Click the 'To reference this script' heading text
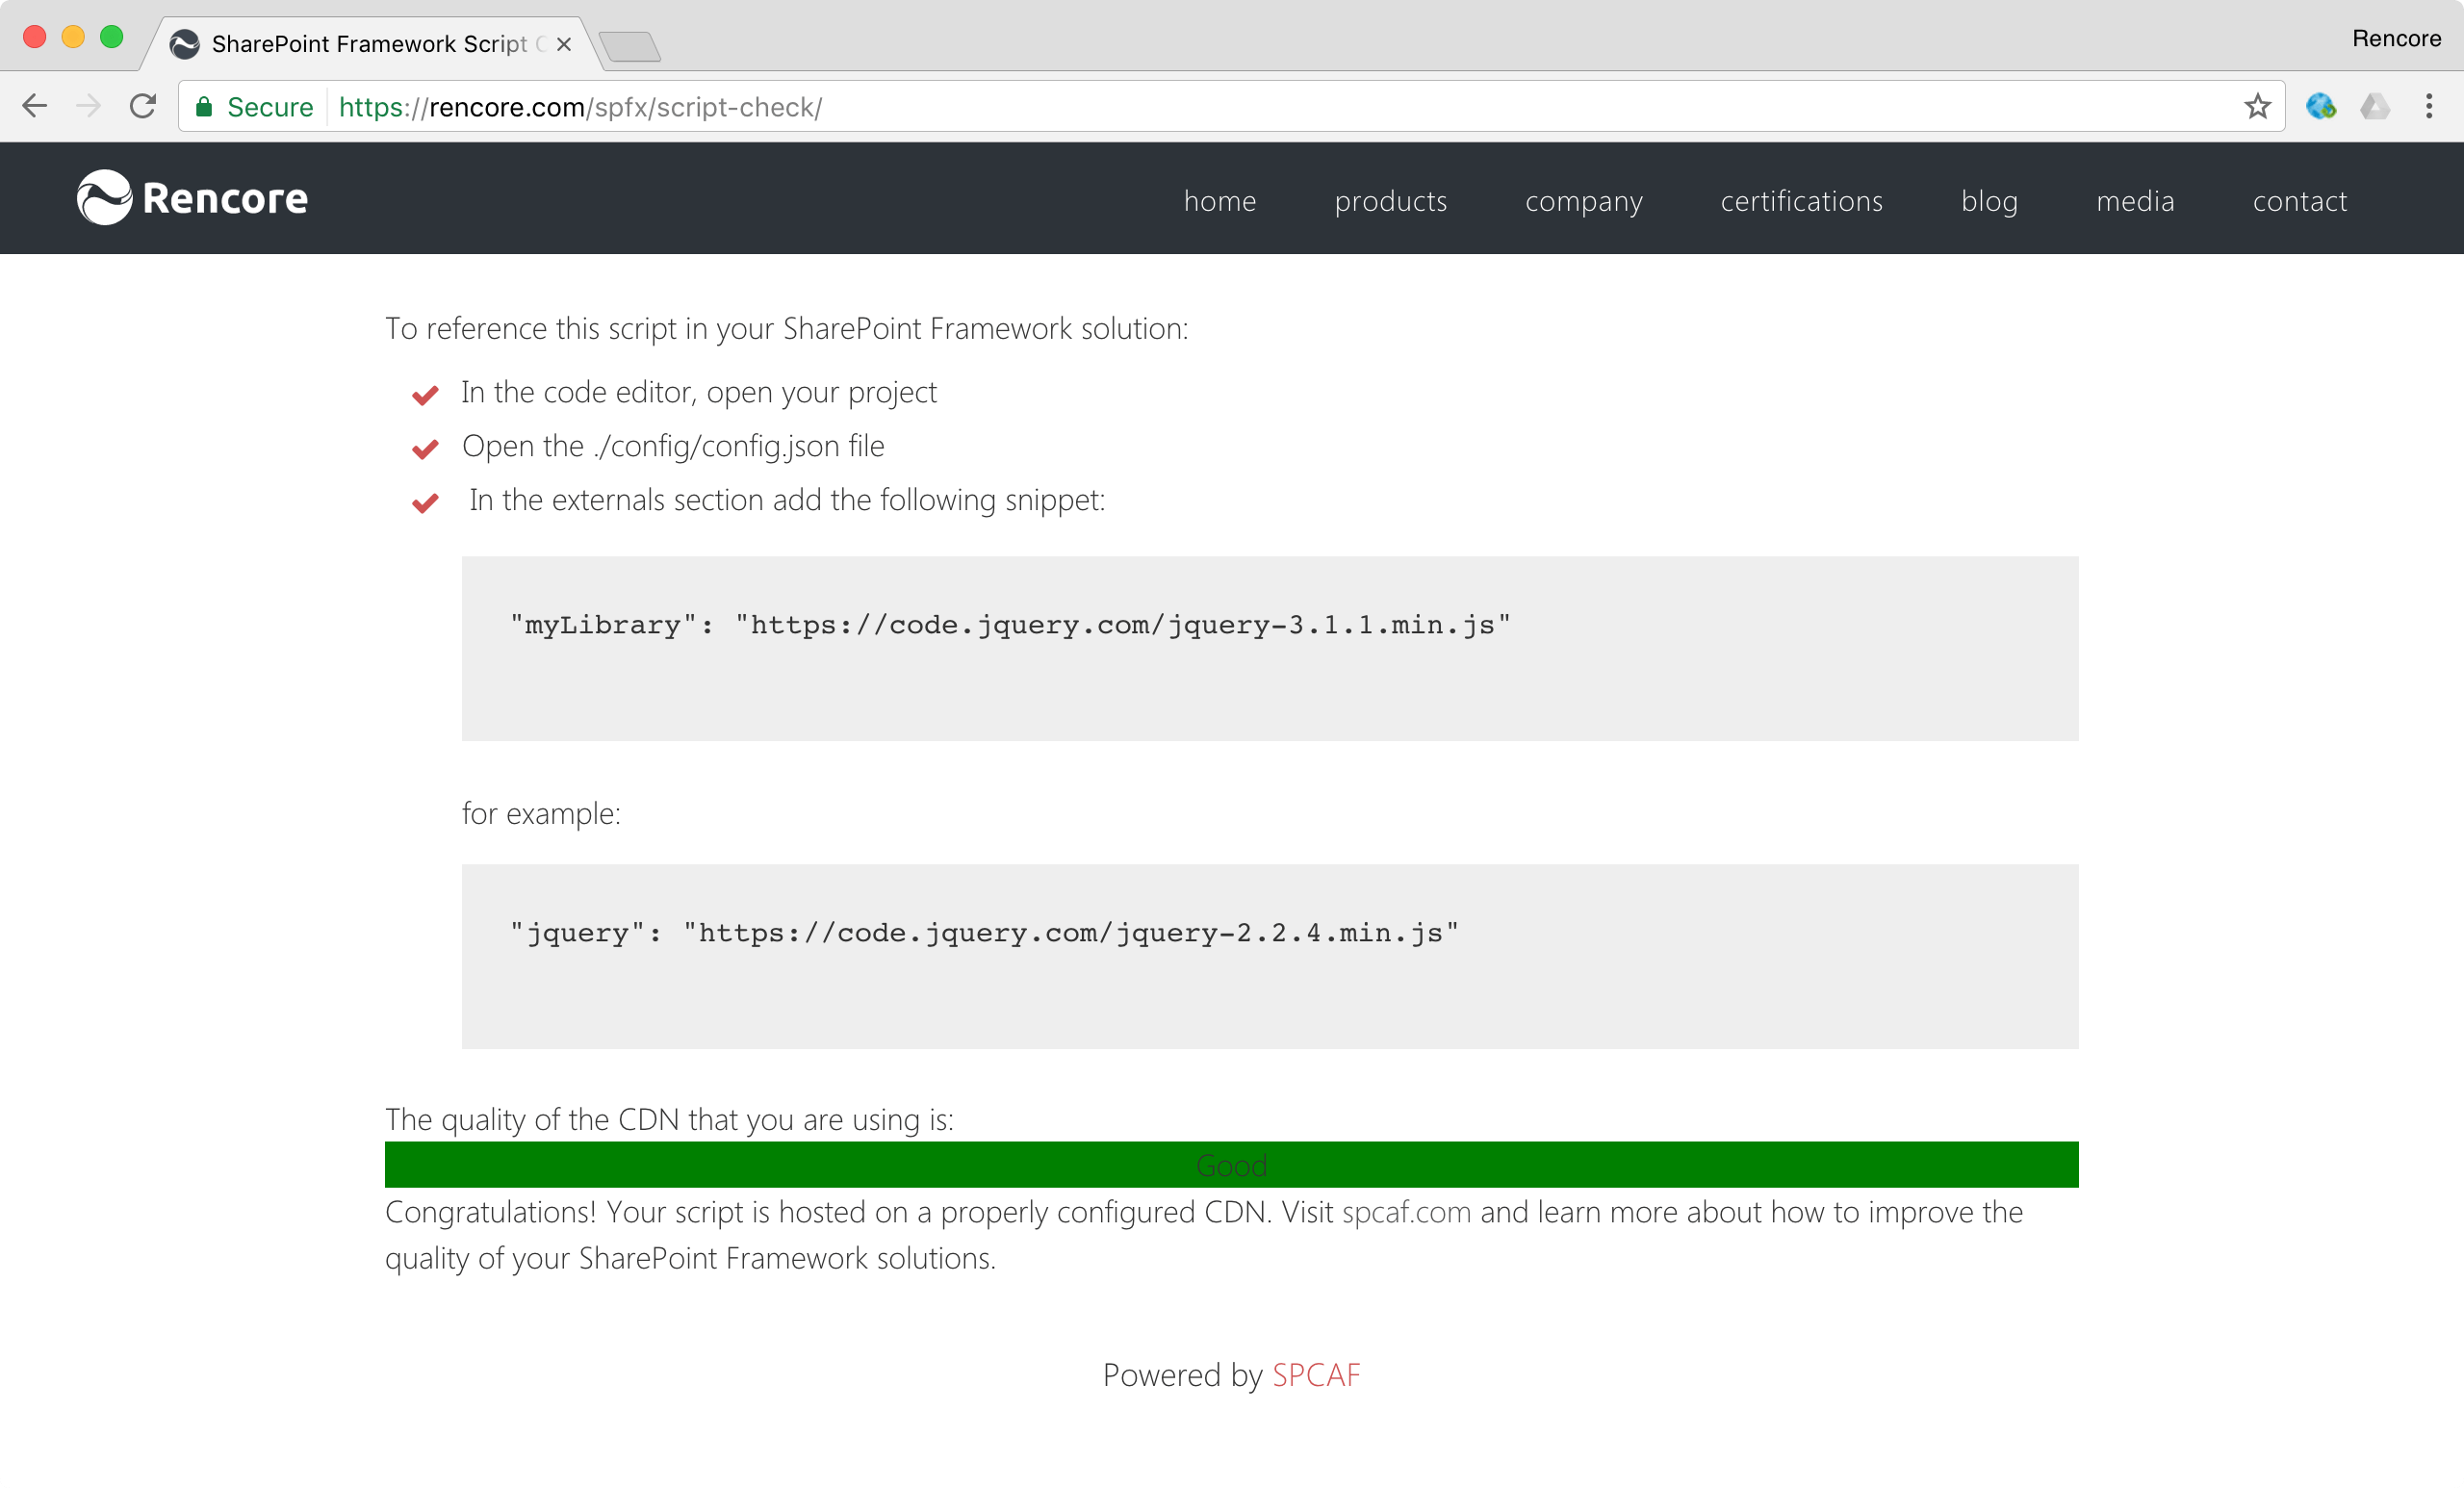This screenshot has width=2464, height=1488. click(x=787, y=329)
